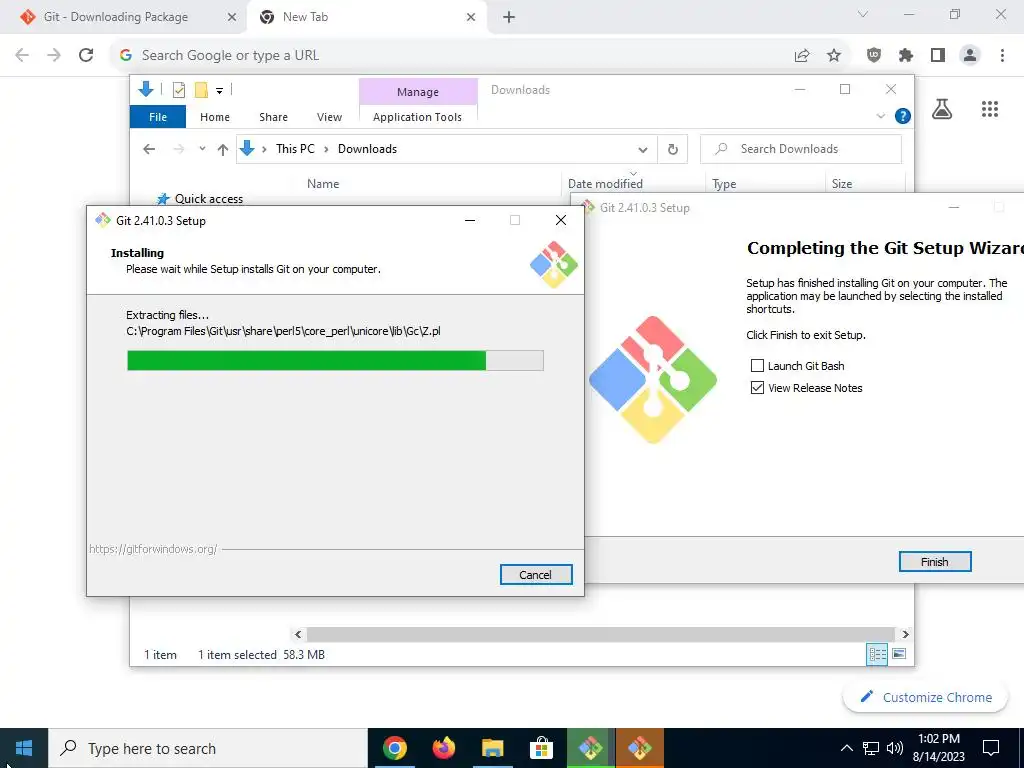Open the Share ribbon tab
Viewport: 1024px width, 768px height.
pos(273,117)
